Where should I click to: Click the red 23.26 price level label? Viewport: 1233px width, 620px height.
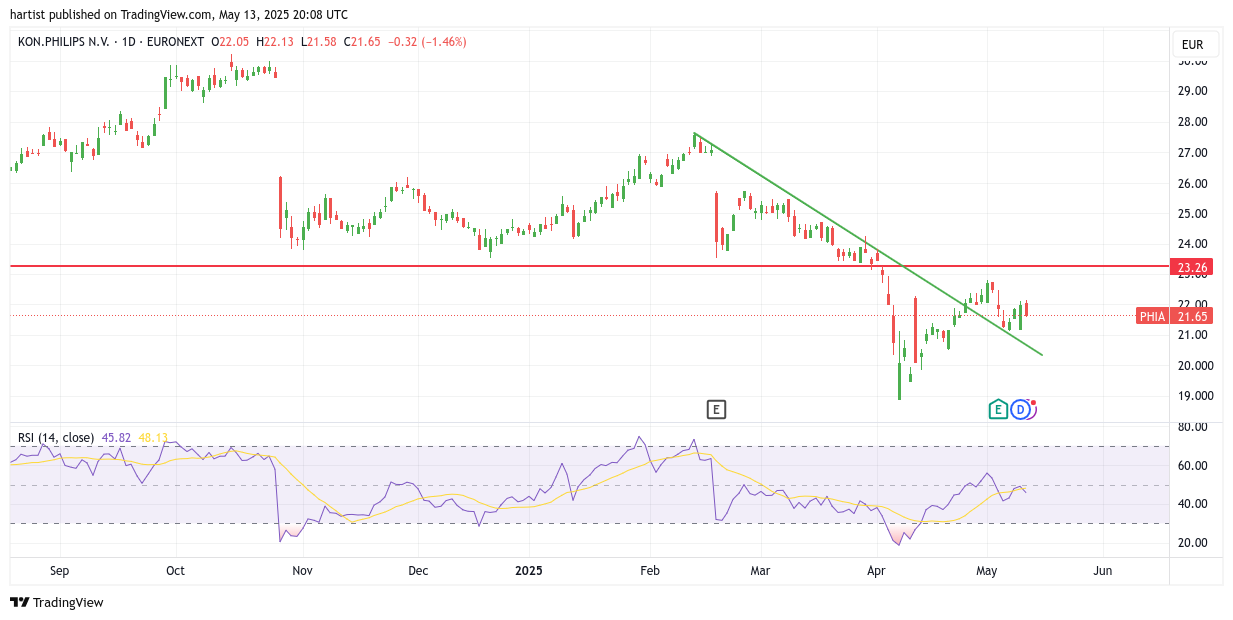coord(1193,267)
